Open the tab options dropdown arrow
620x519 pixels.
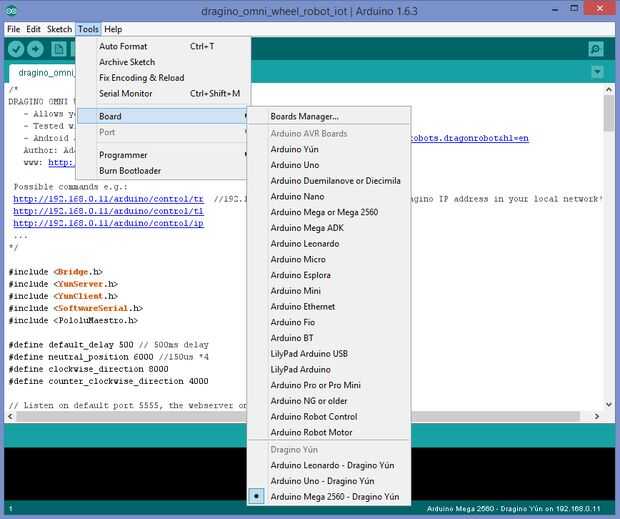coord(597,72)
